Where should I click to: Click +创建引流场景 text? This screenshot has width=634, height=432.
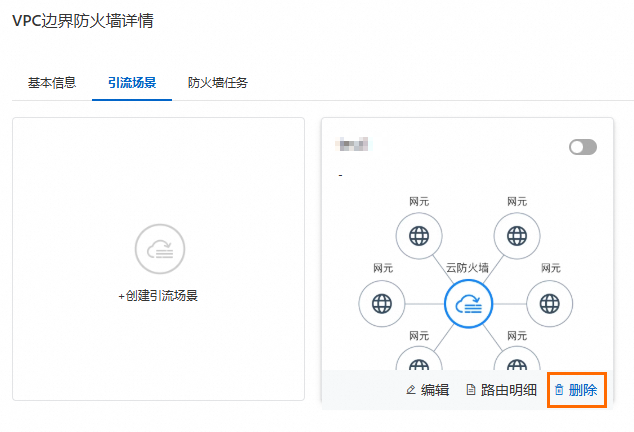pos(158,296)
